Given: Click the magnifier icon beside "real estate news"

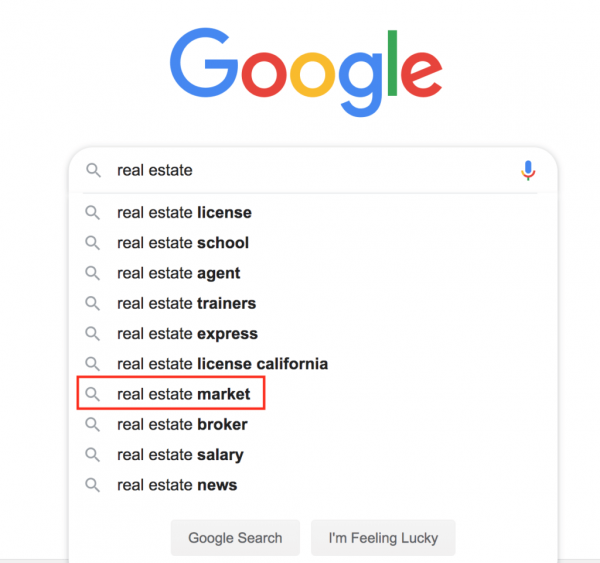Looking at the screenshot, I should tap(93, 485).
